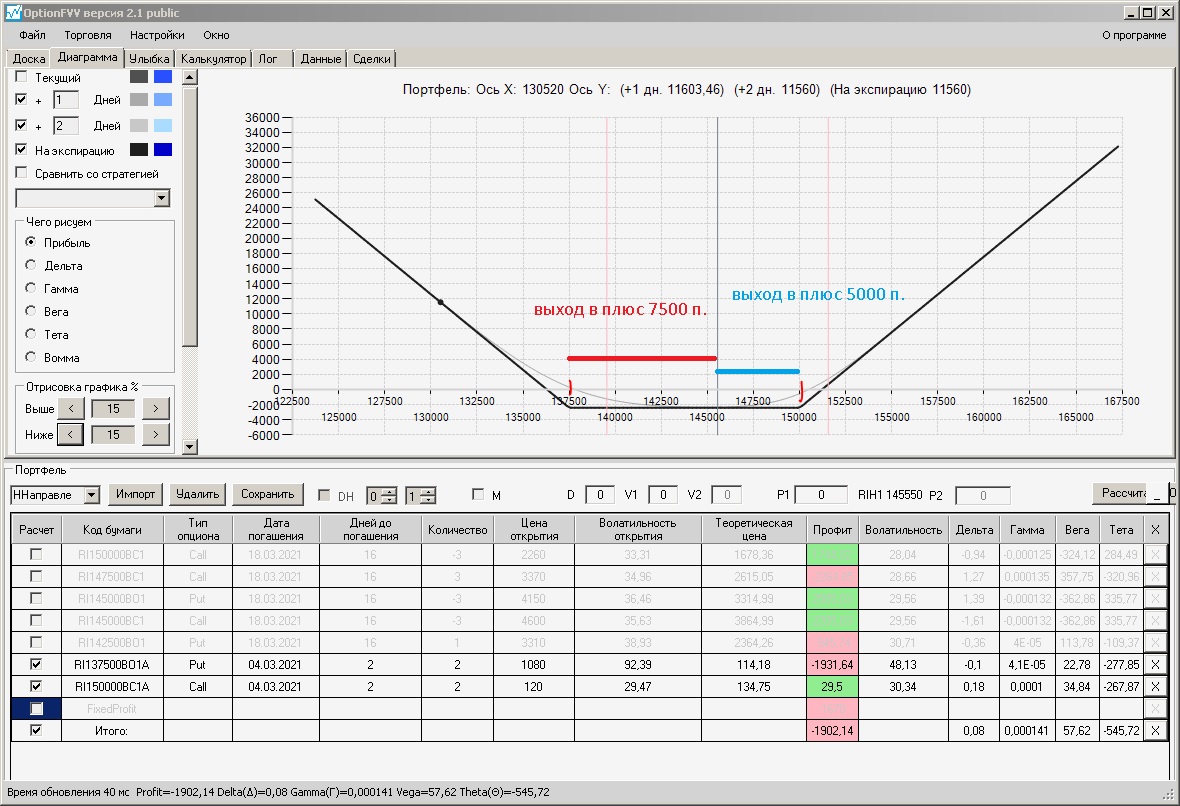This screenshot has width=1180, height=806.
Task: Click X icon on RI137500BO1A row
Action: (x=1155, y=664)
